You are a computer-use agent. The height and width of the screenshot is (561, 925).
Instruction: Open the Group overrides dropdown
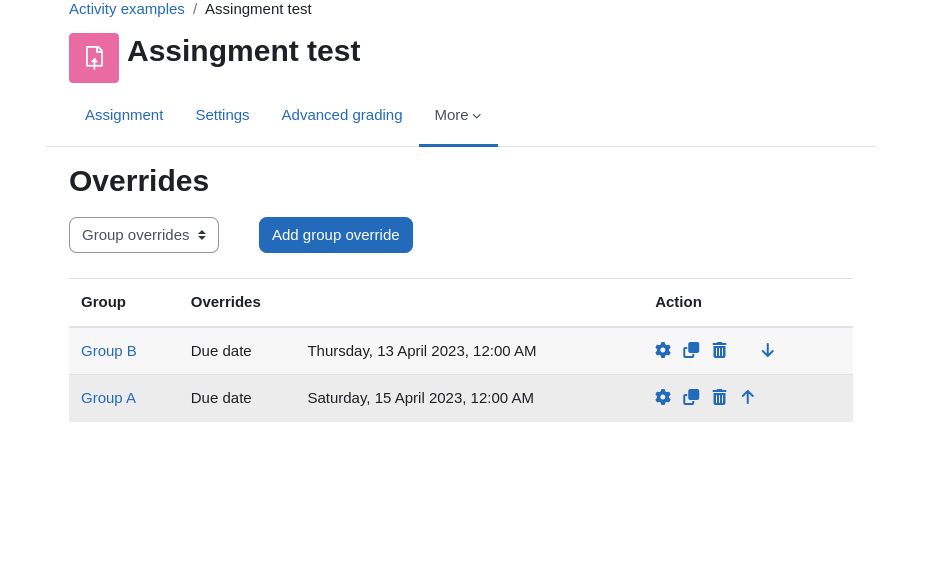[x=144, y=235]
